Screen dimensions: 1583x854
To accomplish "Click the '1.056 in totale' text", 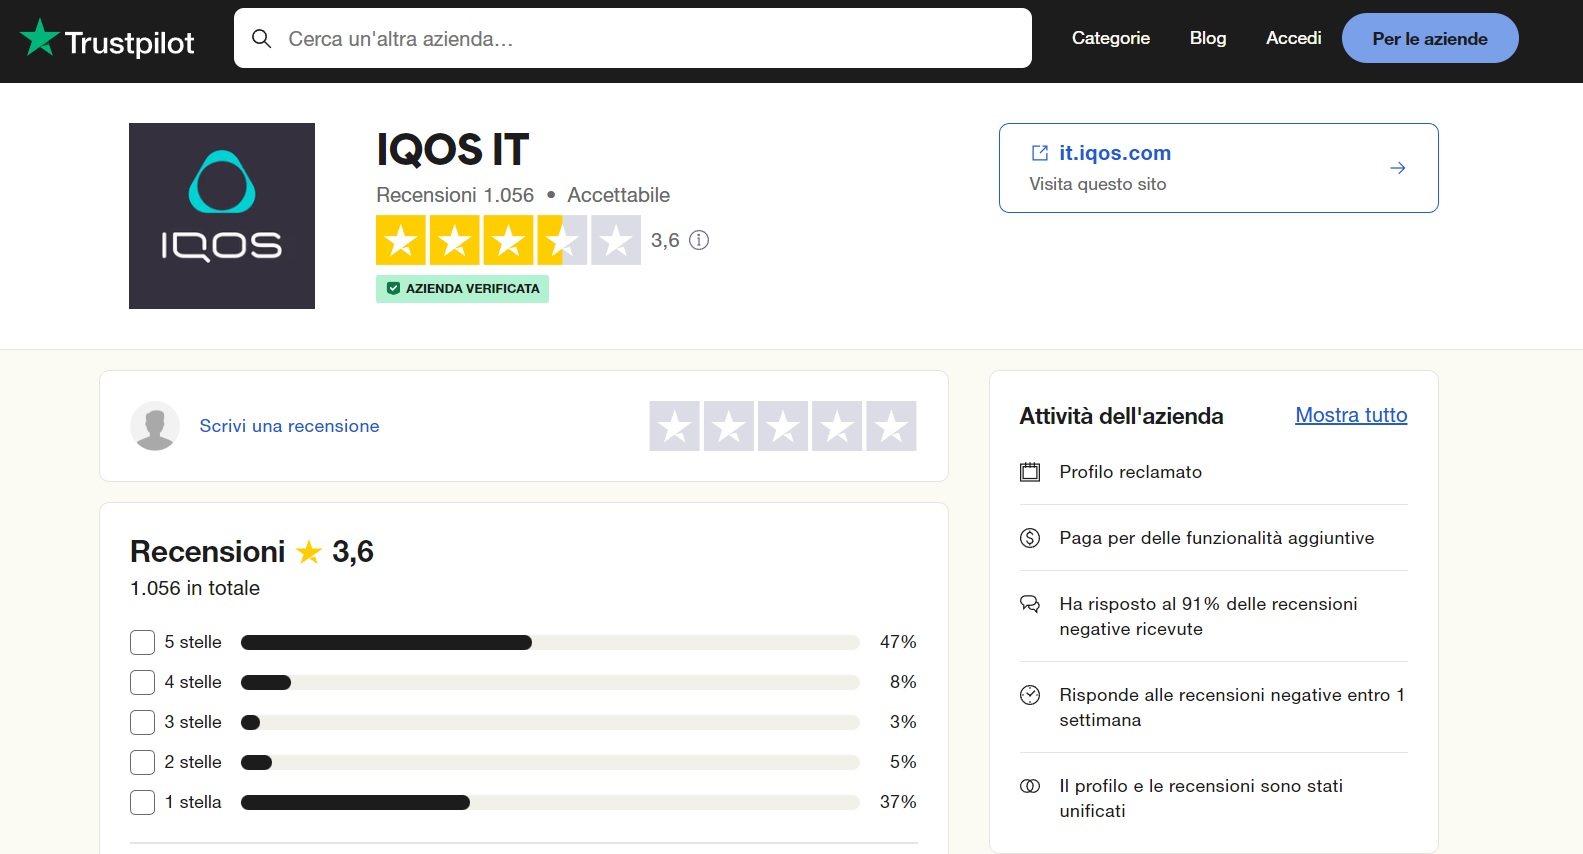I will tap(195, 588).
